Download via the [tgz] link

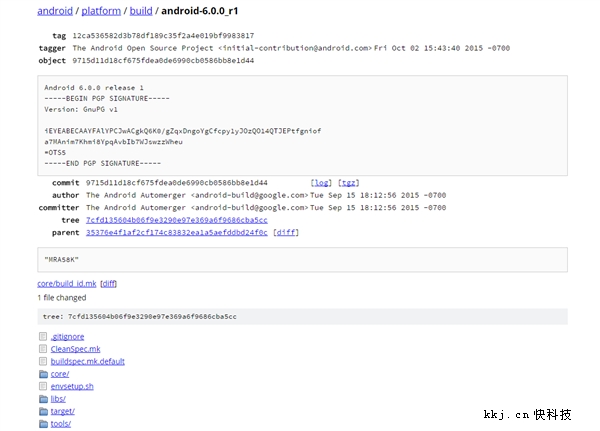(349, 183)
